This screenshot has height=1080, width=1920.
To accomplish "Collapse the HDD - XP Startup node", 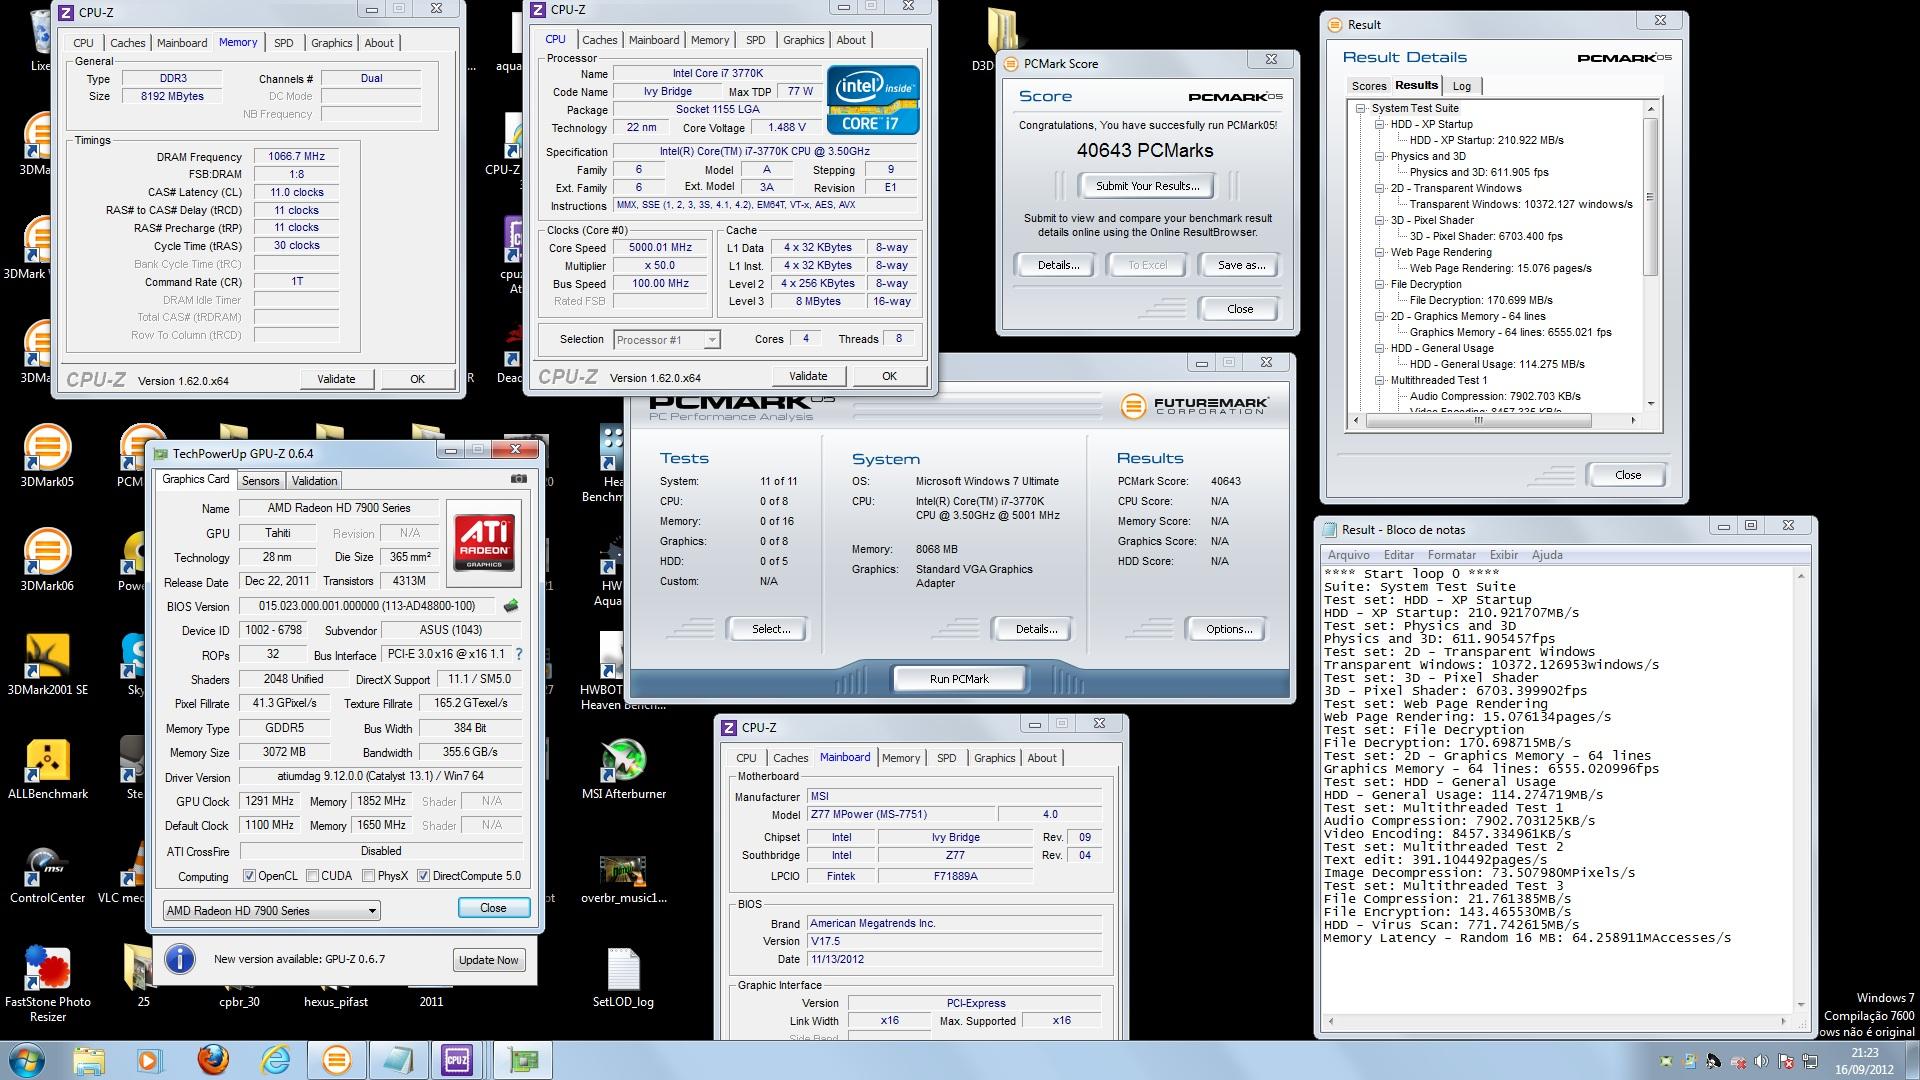I will (x=1380, y=124).
